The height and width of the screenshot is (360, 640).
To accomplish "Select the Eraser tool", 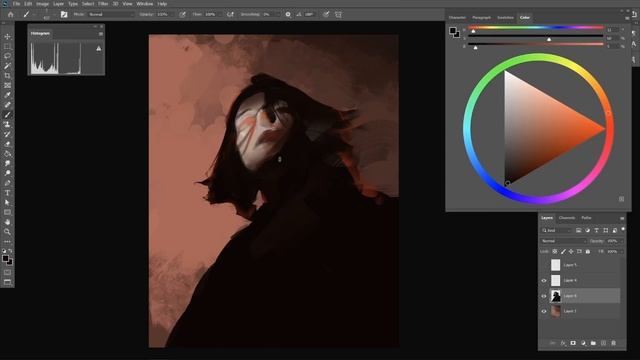I will 7,144.
